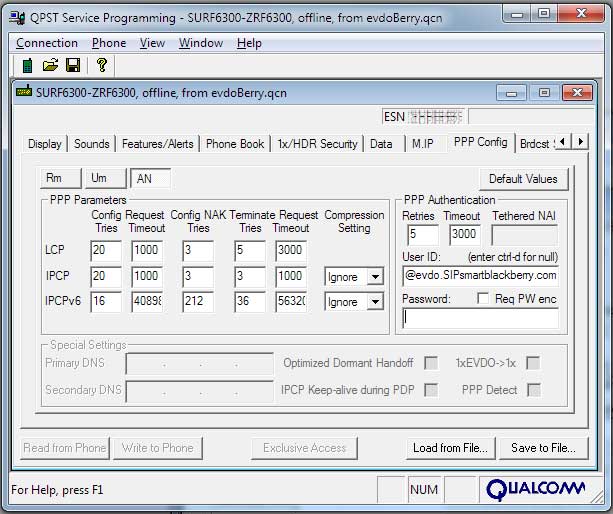Click the Default Values button
The height and width of the screenshot is (514, 613).
tap(523, 179)
